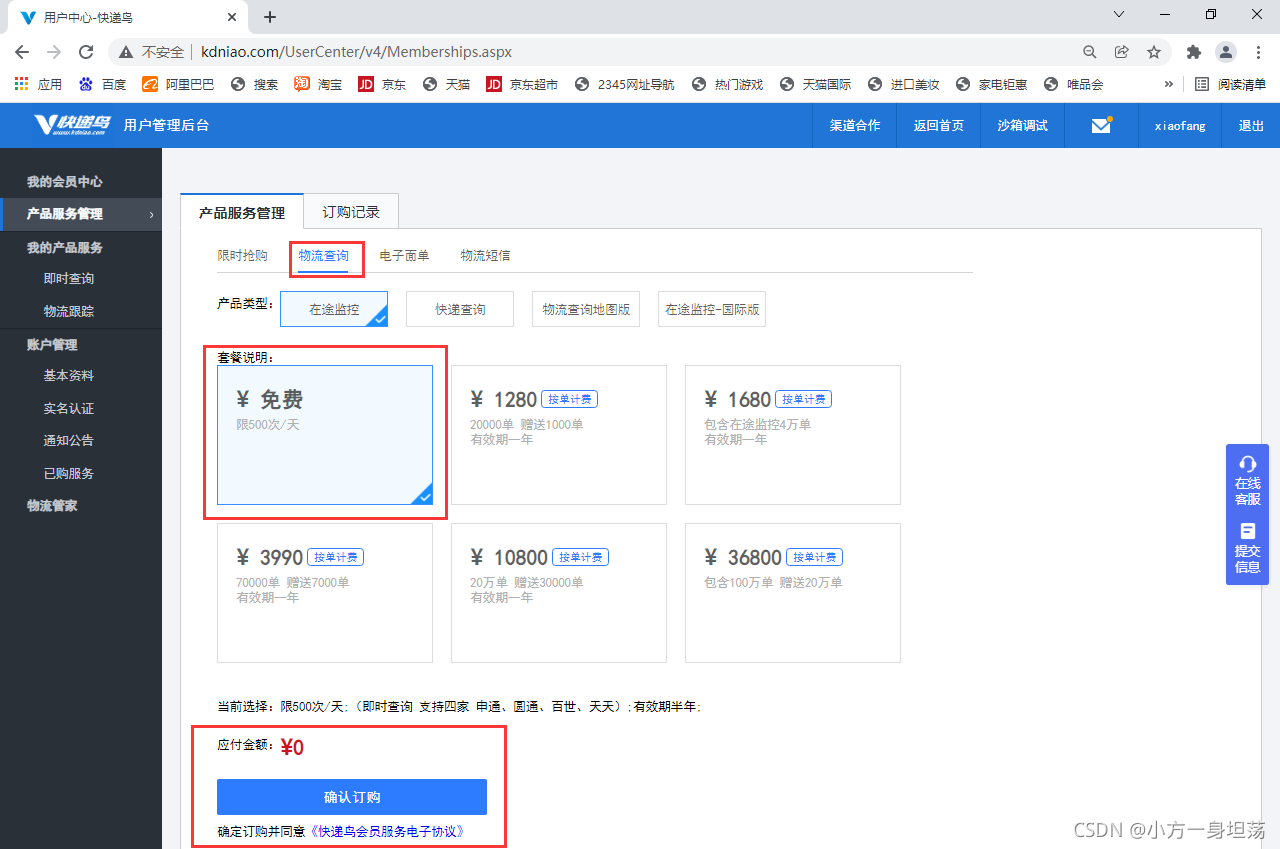The image size is (1280, 849).
Task: Select the ¥ 10800 plan card
Action: pyautogui.click(x=559, y=593)
